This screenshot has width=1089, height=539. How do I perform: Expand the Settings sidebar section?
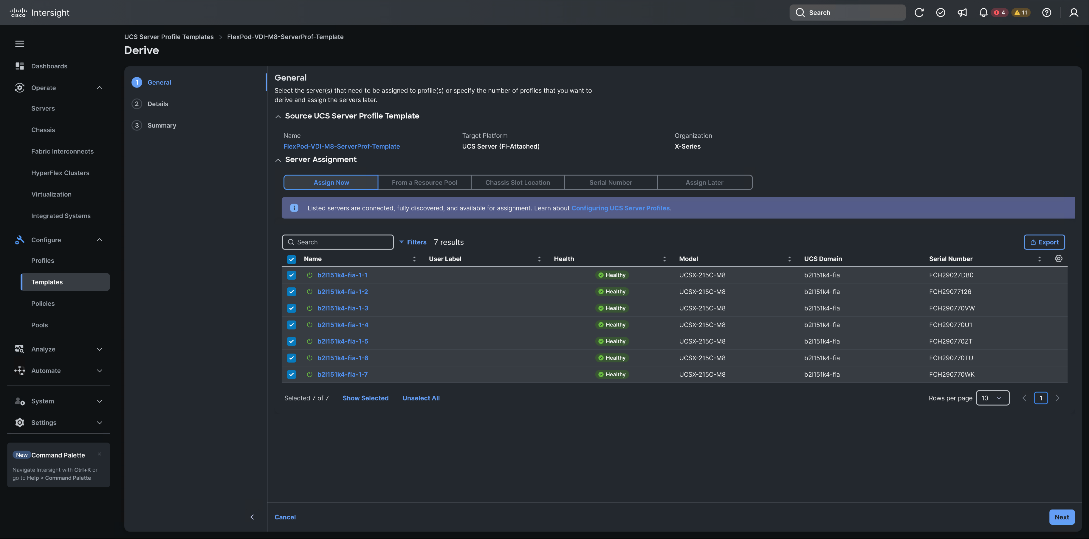(99, 422)
